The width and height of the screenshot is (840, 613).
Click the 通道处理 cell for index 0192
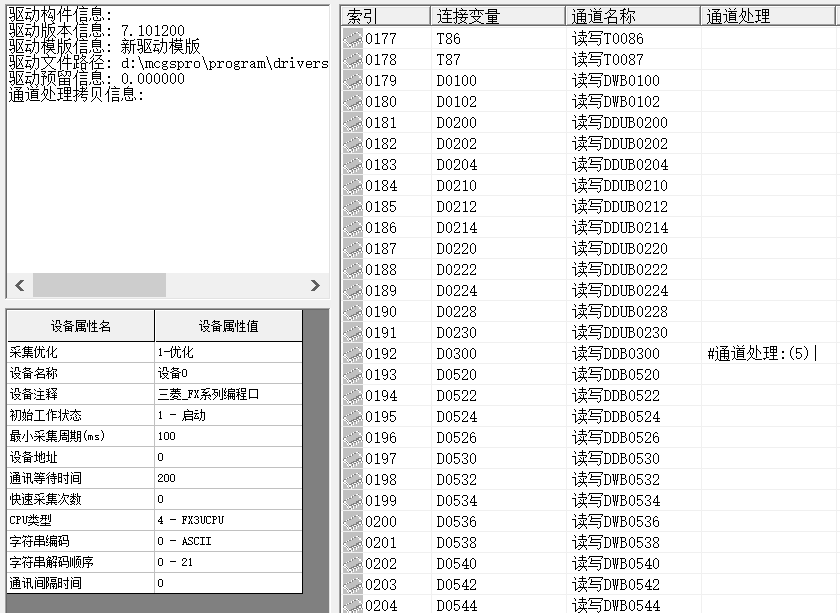[768, 354]
